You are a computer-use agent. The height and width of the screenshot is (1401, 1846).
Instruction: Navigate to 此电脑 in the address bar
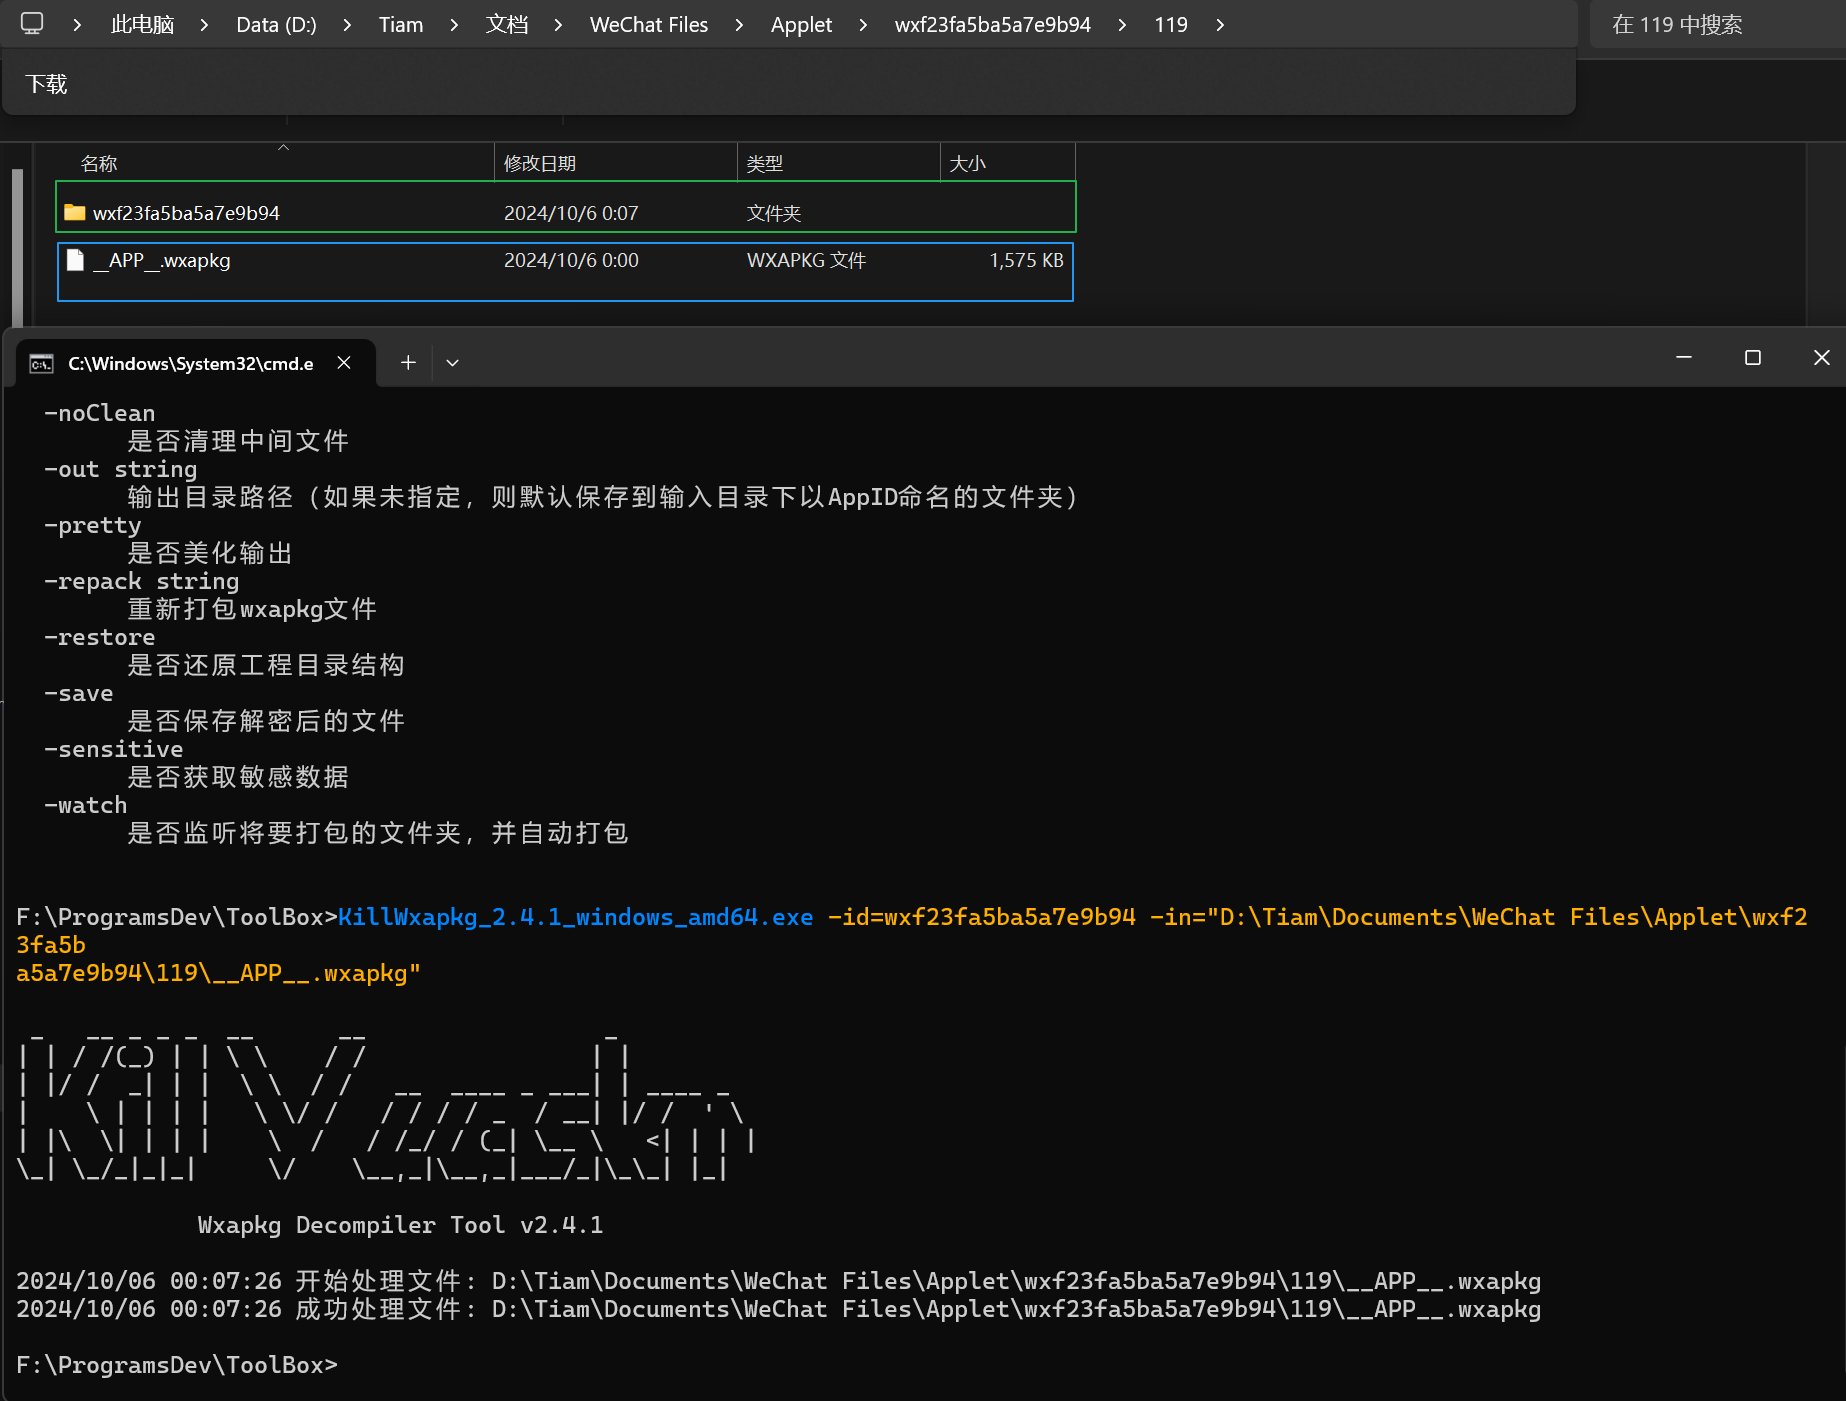142,25
